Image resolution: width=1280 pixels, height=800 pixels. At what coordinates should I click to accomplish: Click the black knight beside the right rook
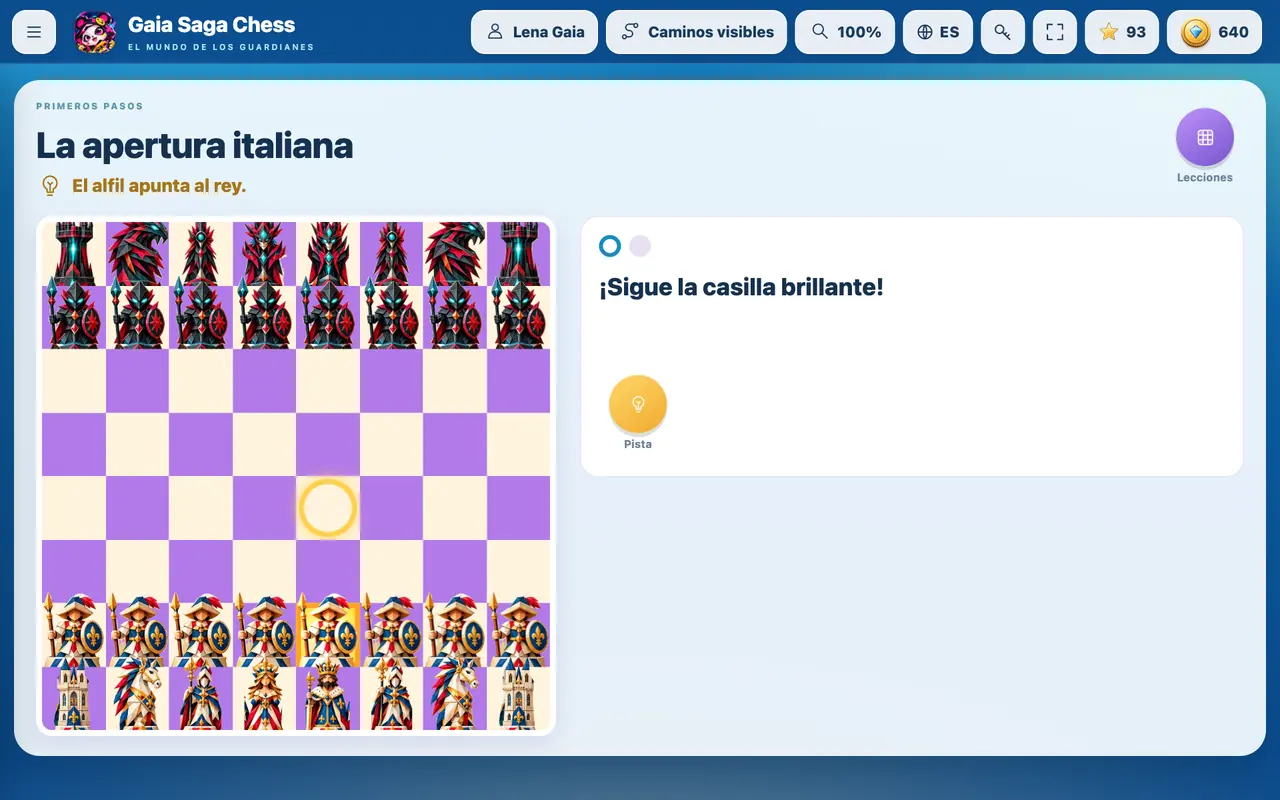coord(455,254)
